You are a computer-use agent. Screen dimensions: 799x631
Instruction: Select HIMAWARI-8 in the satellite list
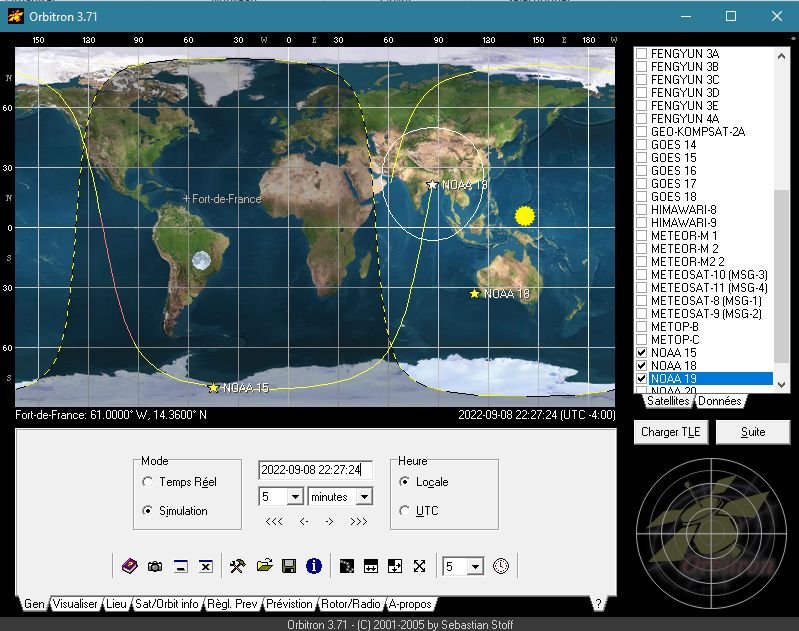pos(683,209)
